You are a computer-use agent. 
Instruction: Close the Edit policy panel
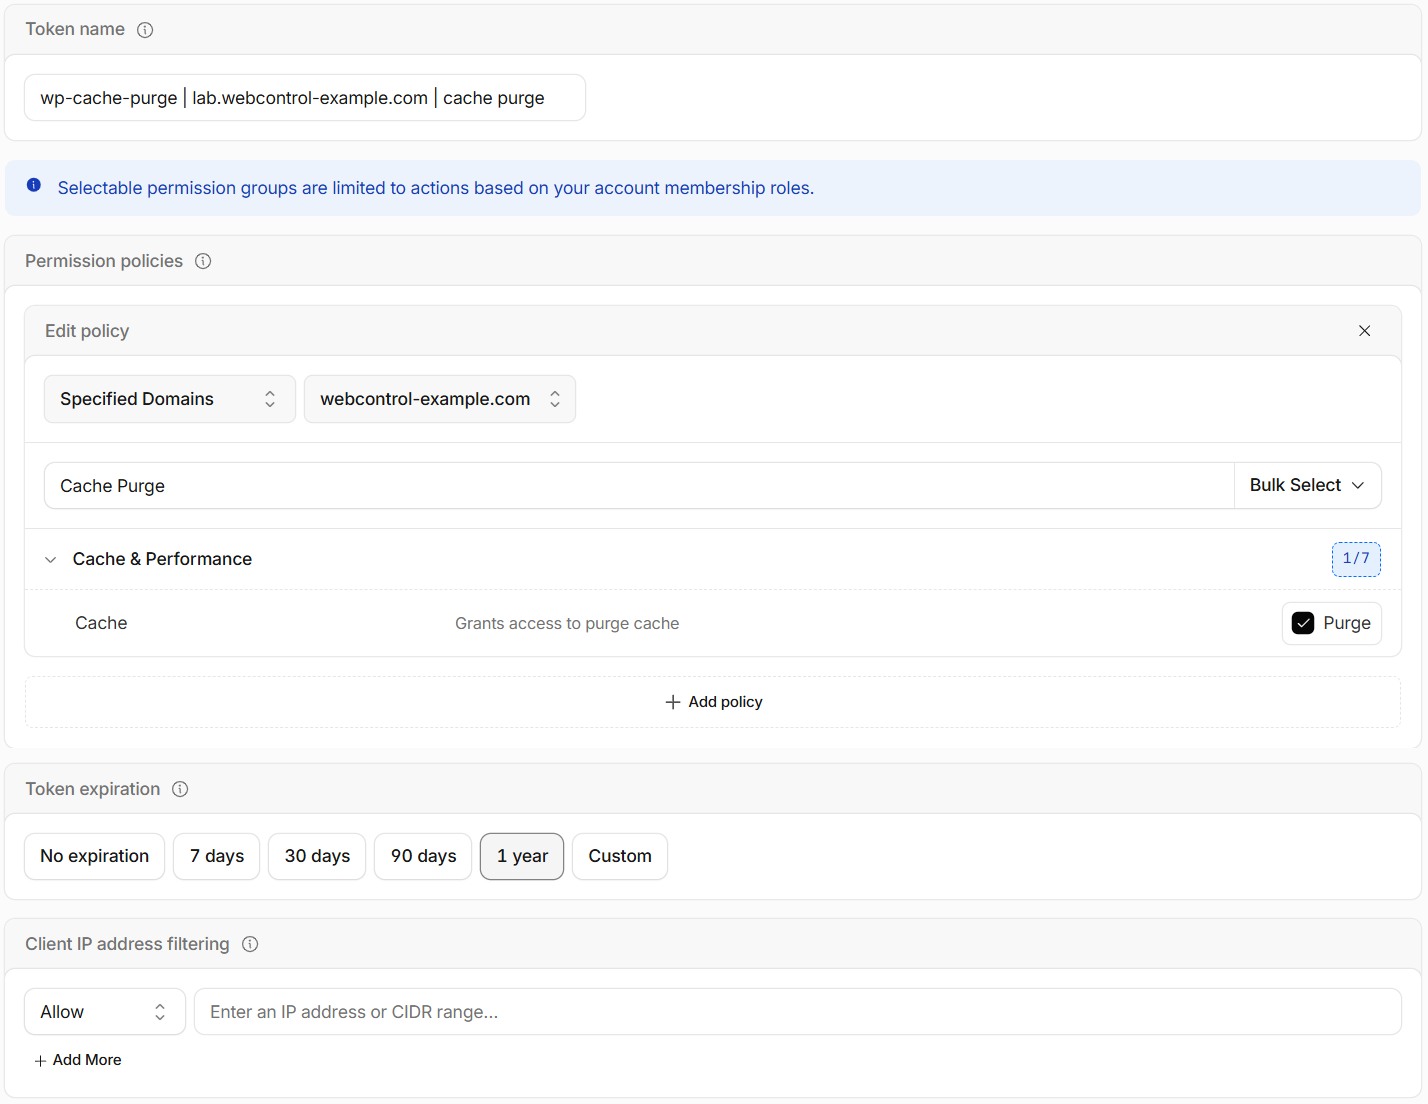pos(1364,331)
